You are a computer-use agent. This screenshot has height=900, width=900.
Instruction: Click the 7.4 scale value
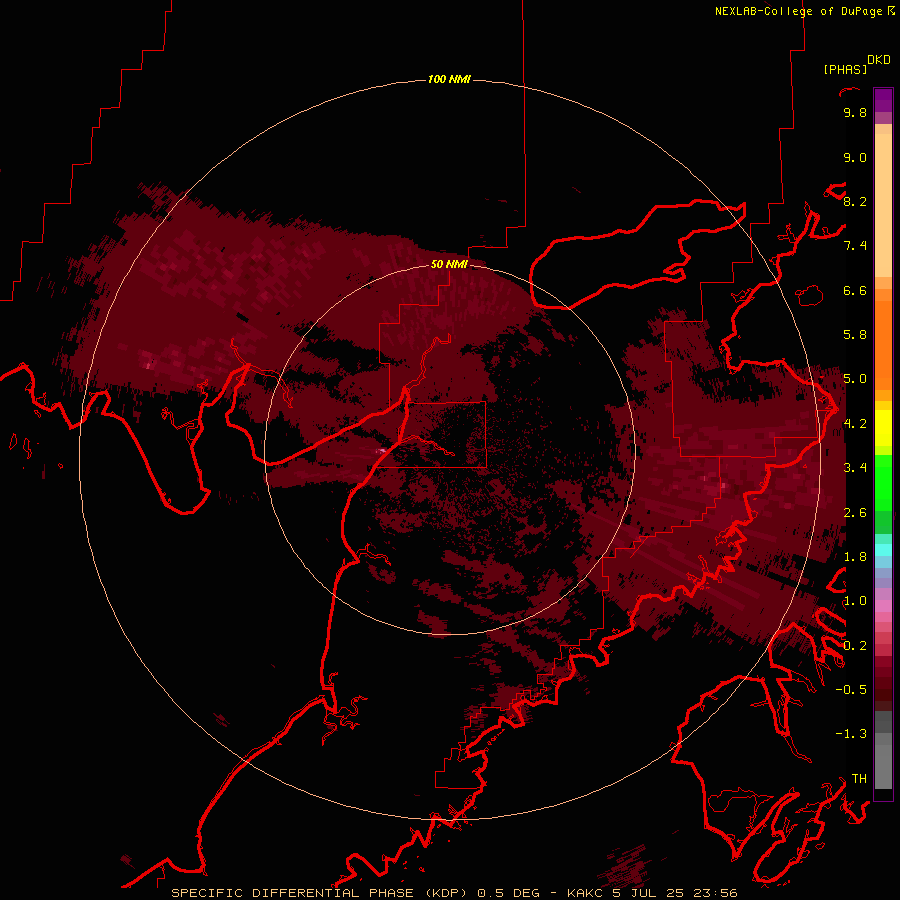tap(855, 246)
